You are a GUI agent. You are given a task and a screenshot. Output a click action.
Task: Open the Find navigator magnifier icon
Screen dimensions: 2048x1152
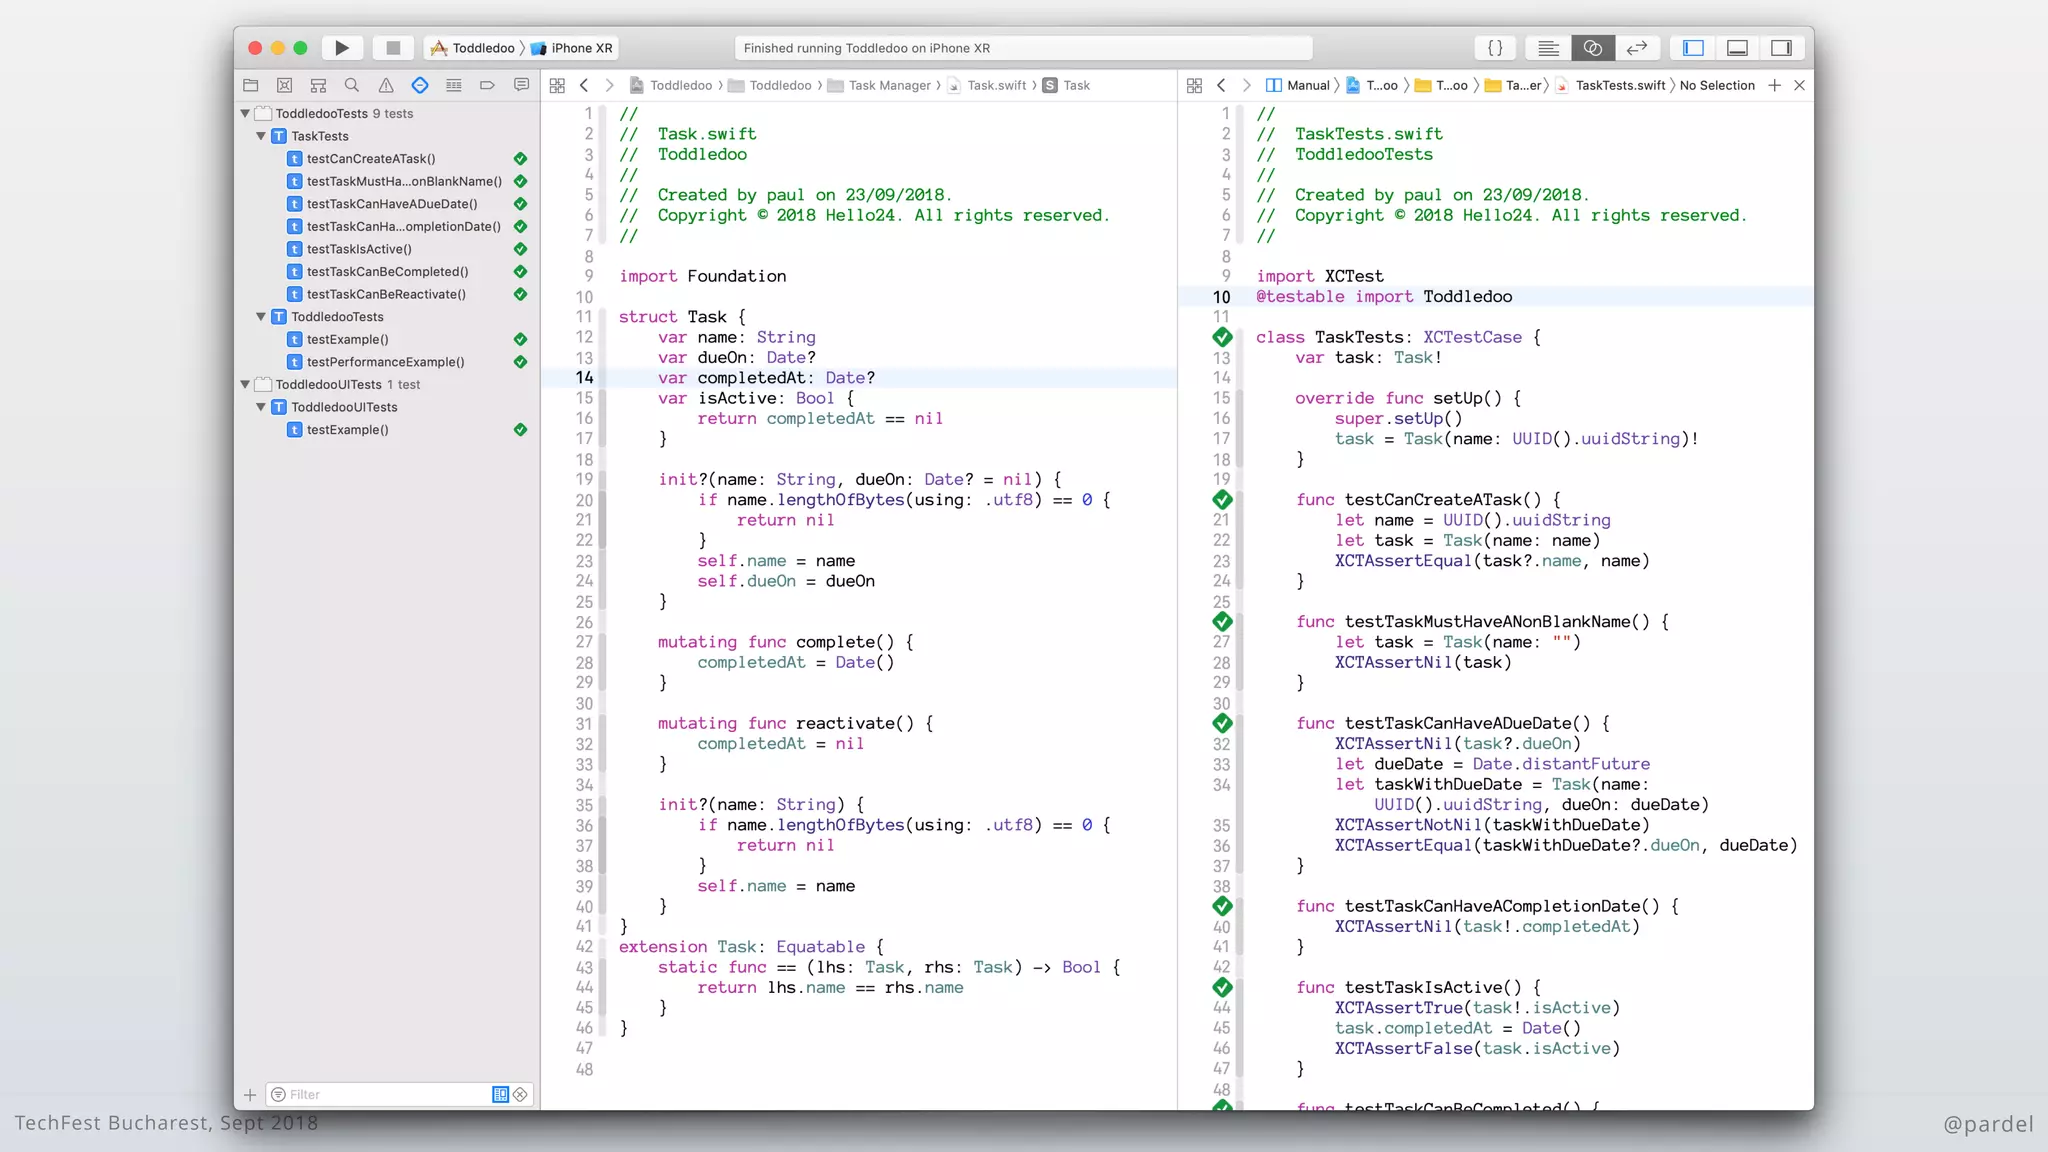(x=352, y=86)
